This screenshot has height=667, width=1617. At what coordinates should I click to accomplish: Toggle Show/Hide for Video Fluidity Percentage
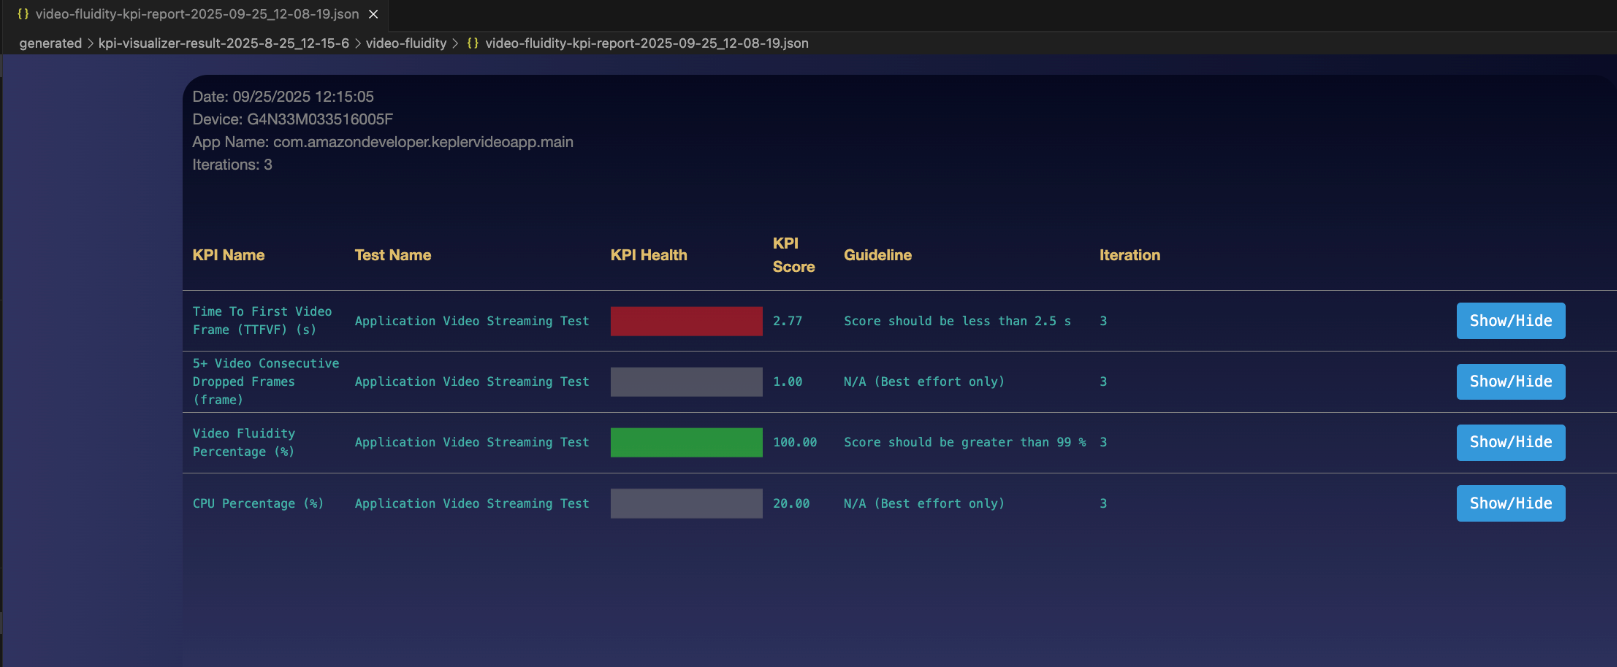(x=1510, y=442)
